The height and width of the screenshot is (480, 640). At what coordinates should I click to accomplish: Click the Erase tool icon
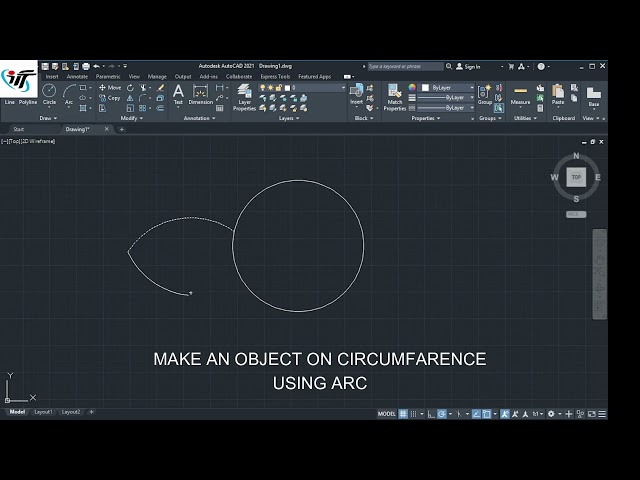click(x=160, y=88)
